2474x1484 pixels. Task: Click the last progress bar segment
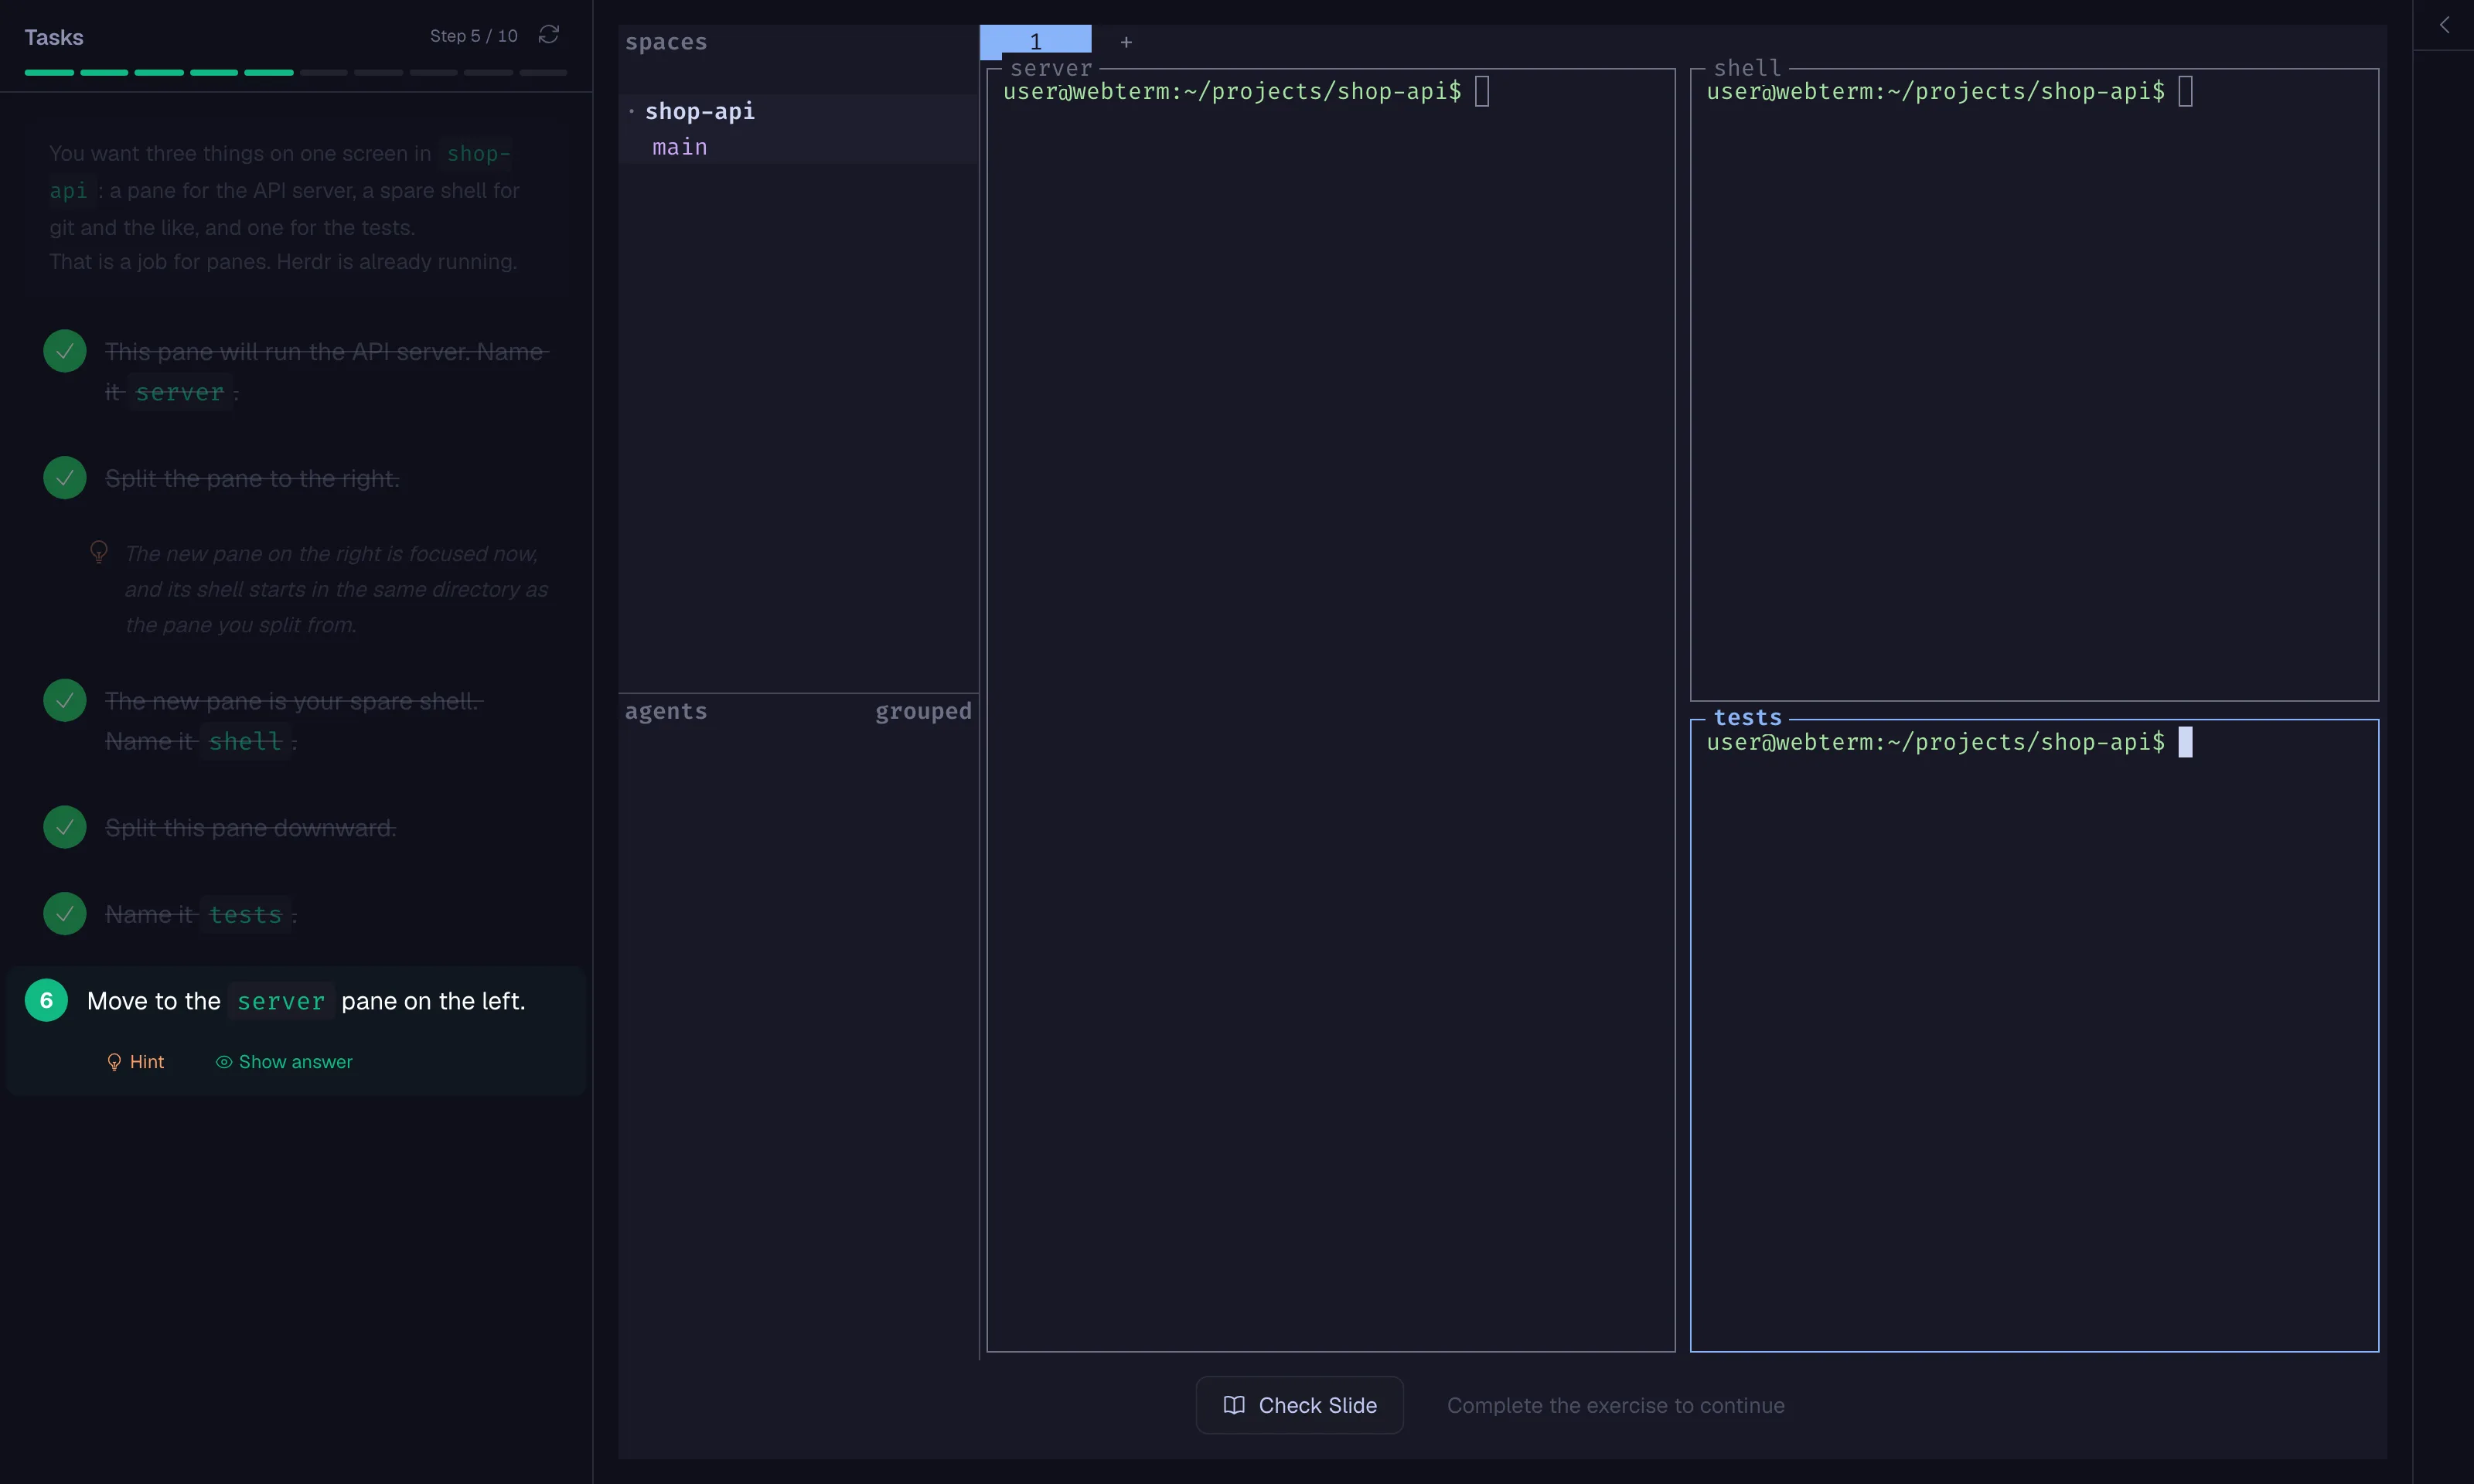tap(543, 73)
